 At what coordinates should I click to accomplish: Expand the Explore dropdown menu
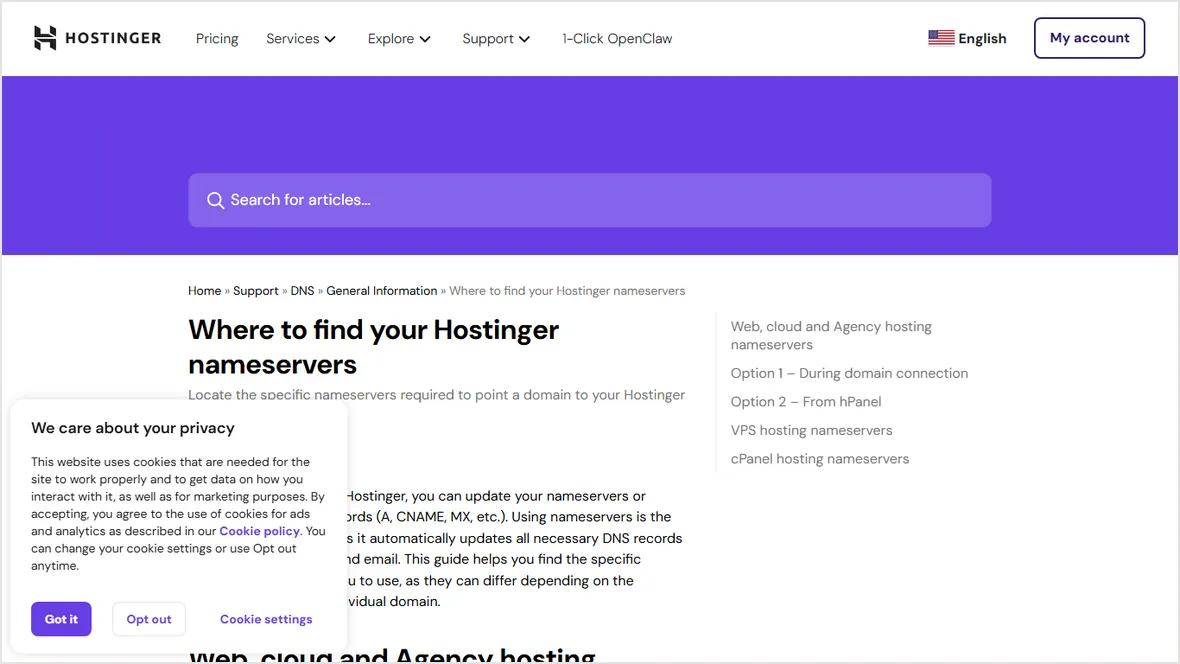click(x=399, y=38)
